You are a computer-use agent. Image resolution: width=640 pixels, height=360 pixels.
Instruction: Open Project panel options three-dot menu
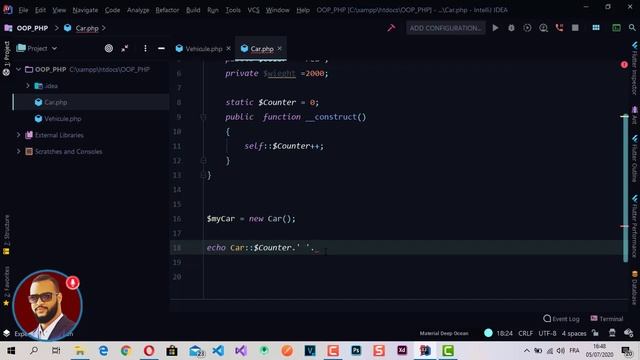click(145, 48)
